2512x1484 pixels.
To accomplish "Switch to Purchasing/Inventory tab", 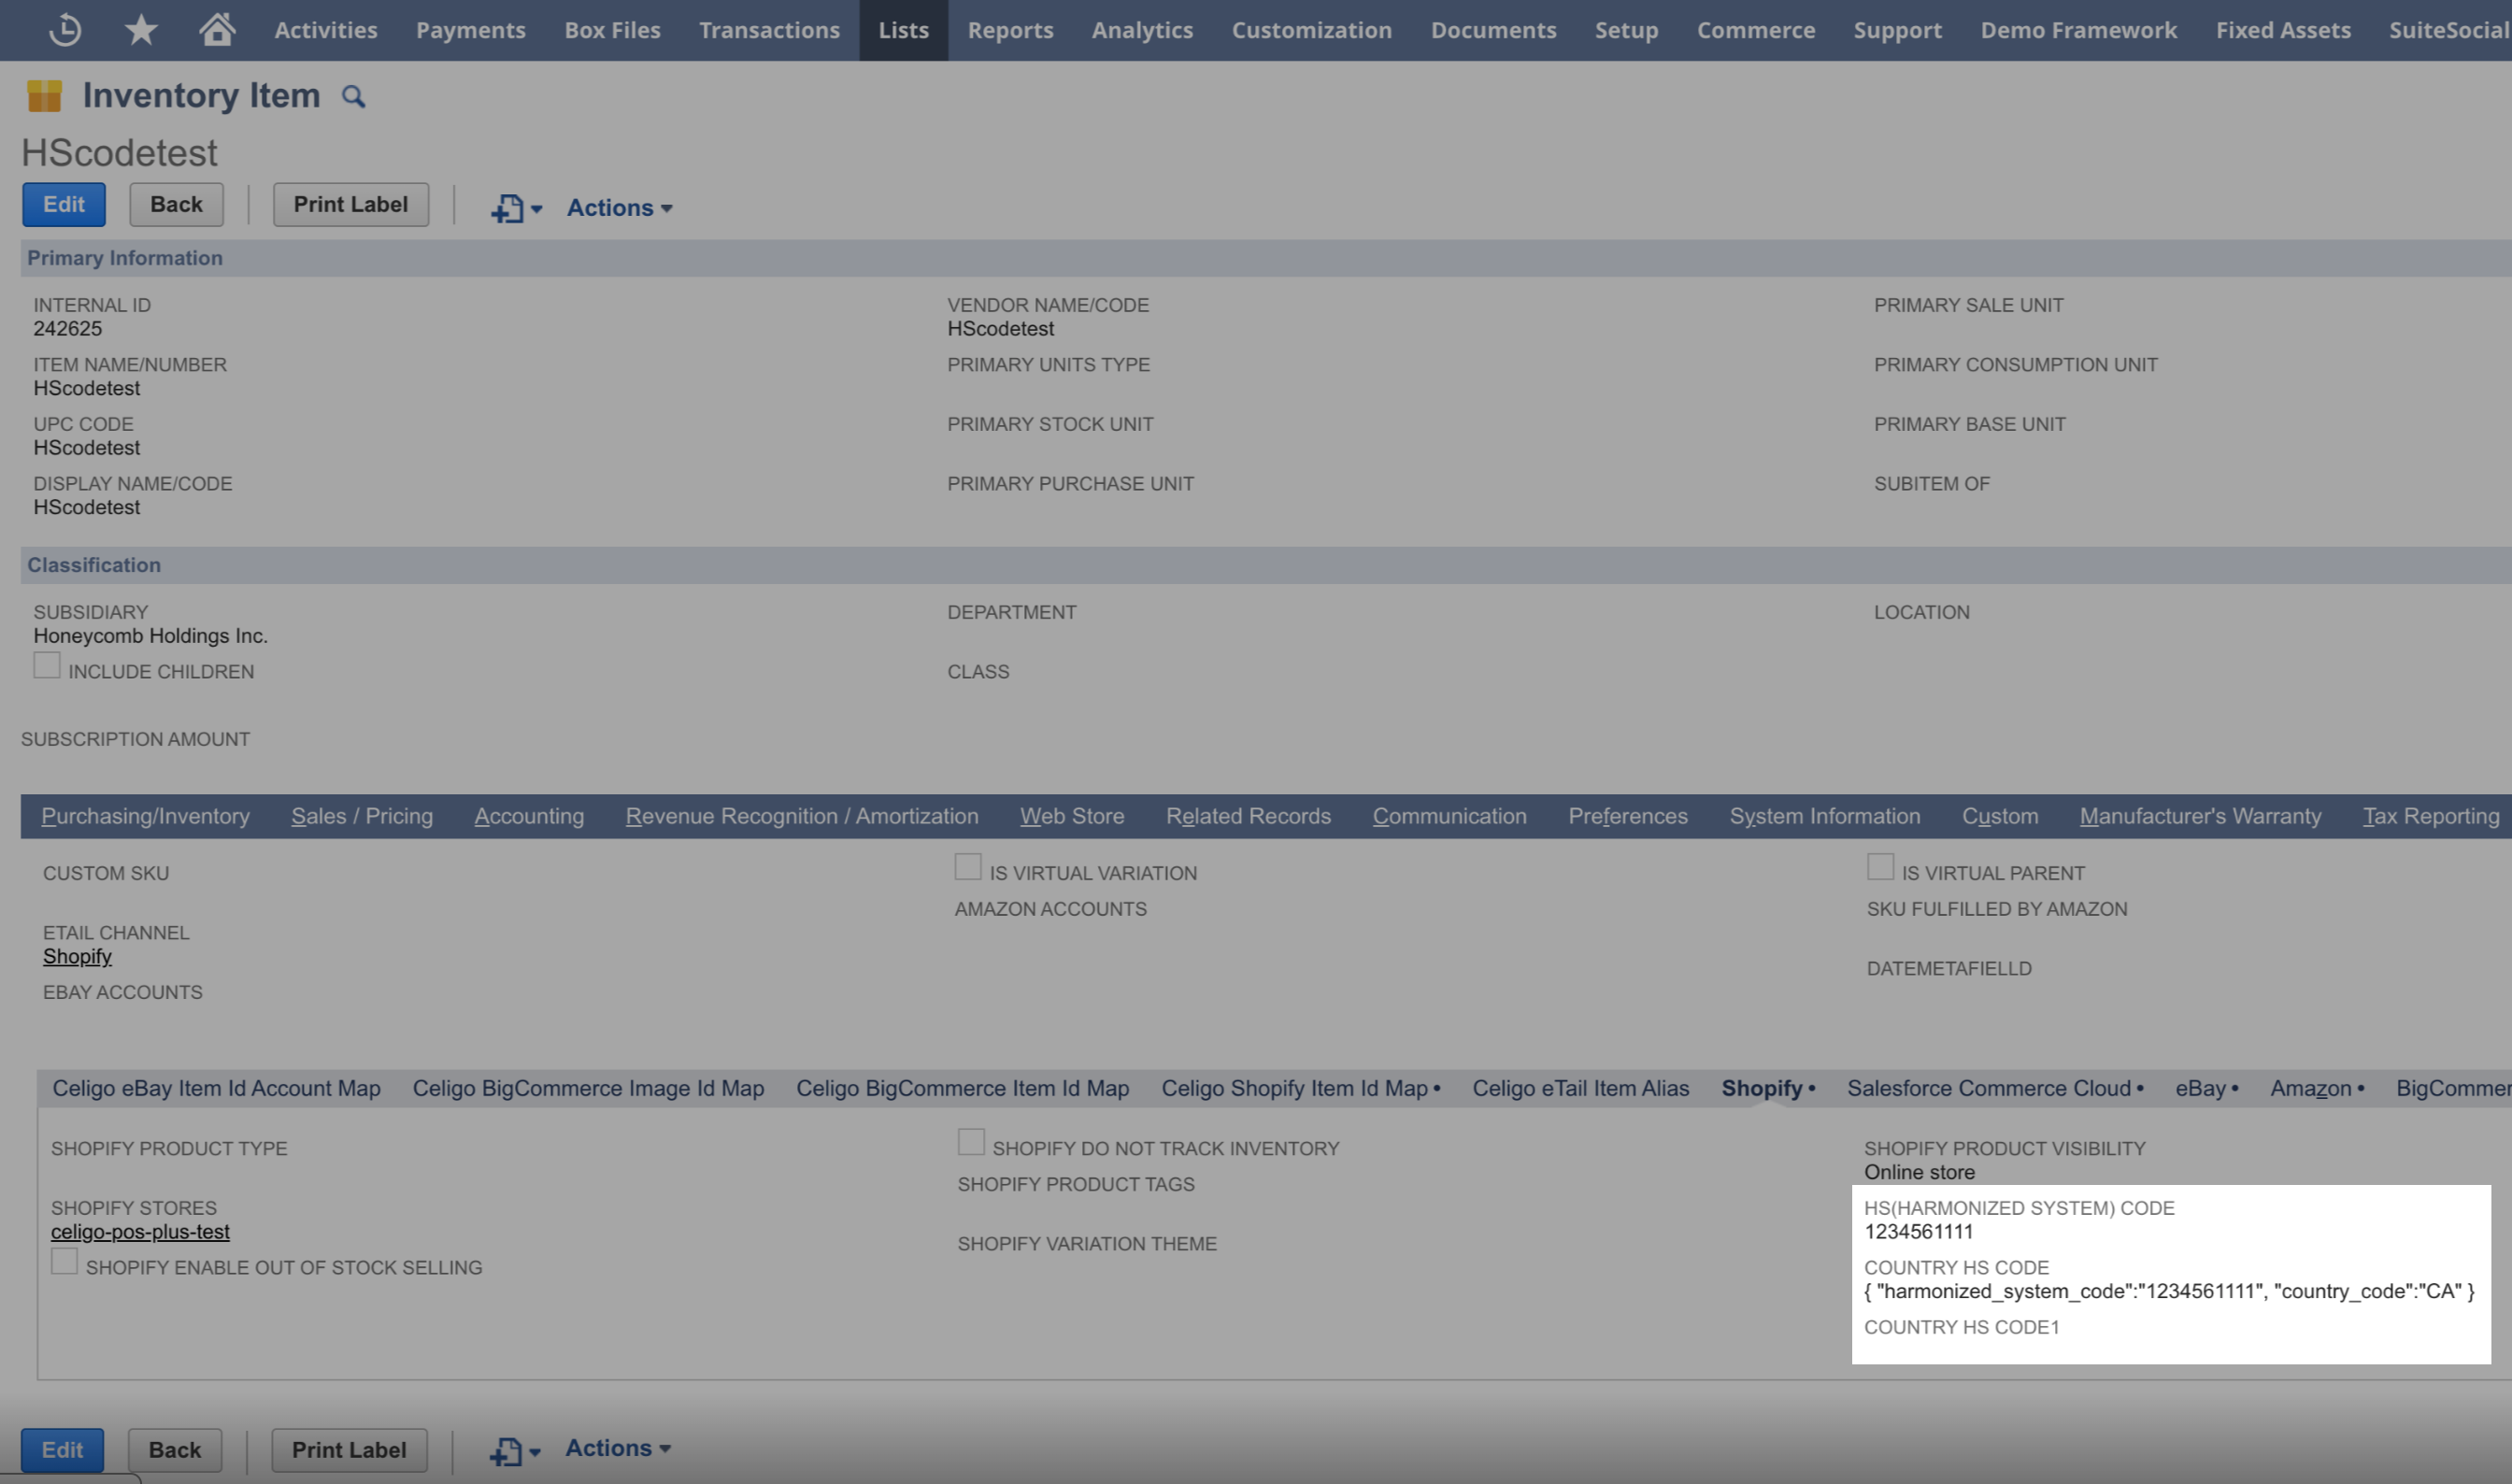I will tap(145, 816).
